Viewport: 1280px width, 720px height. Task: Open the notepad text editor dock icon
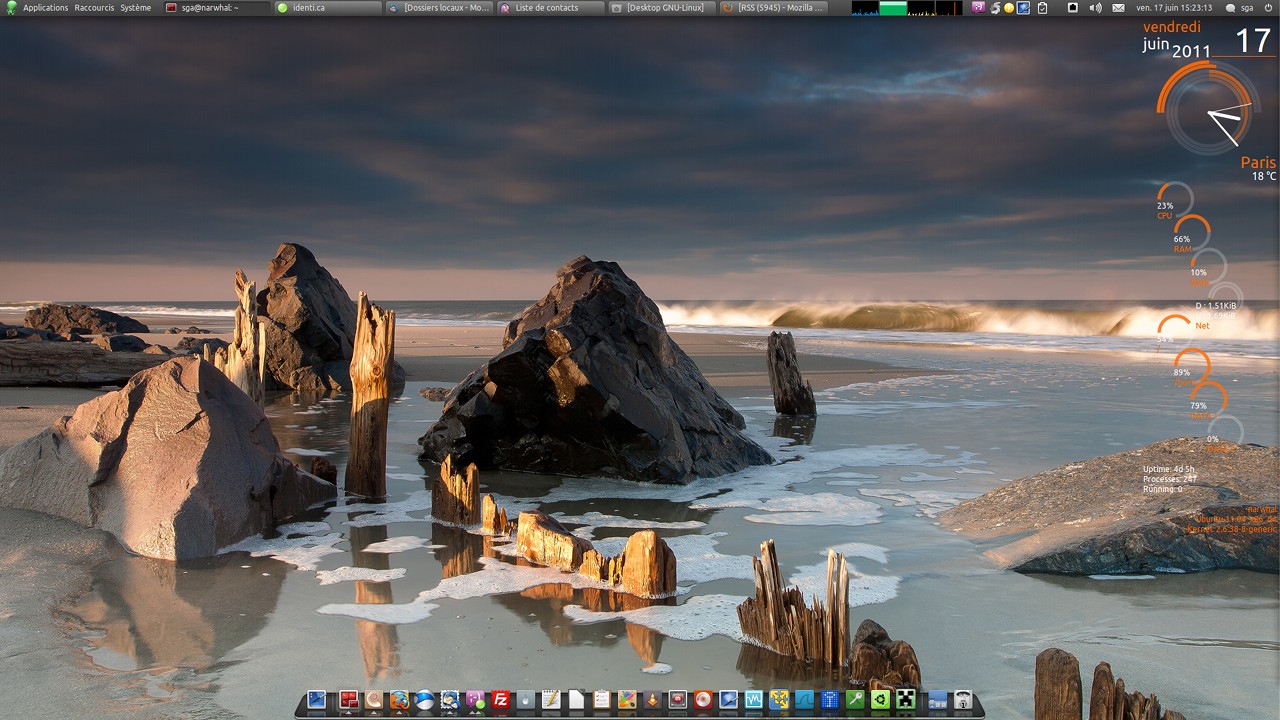[x=551, y=700]
